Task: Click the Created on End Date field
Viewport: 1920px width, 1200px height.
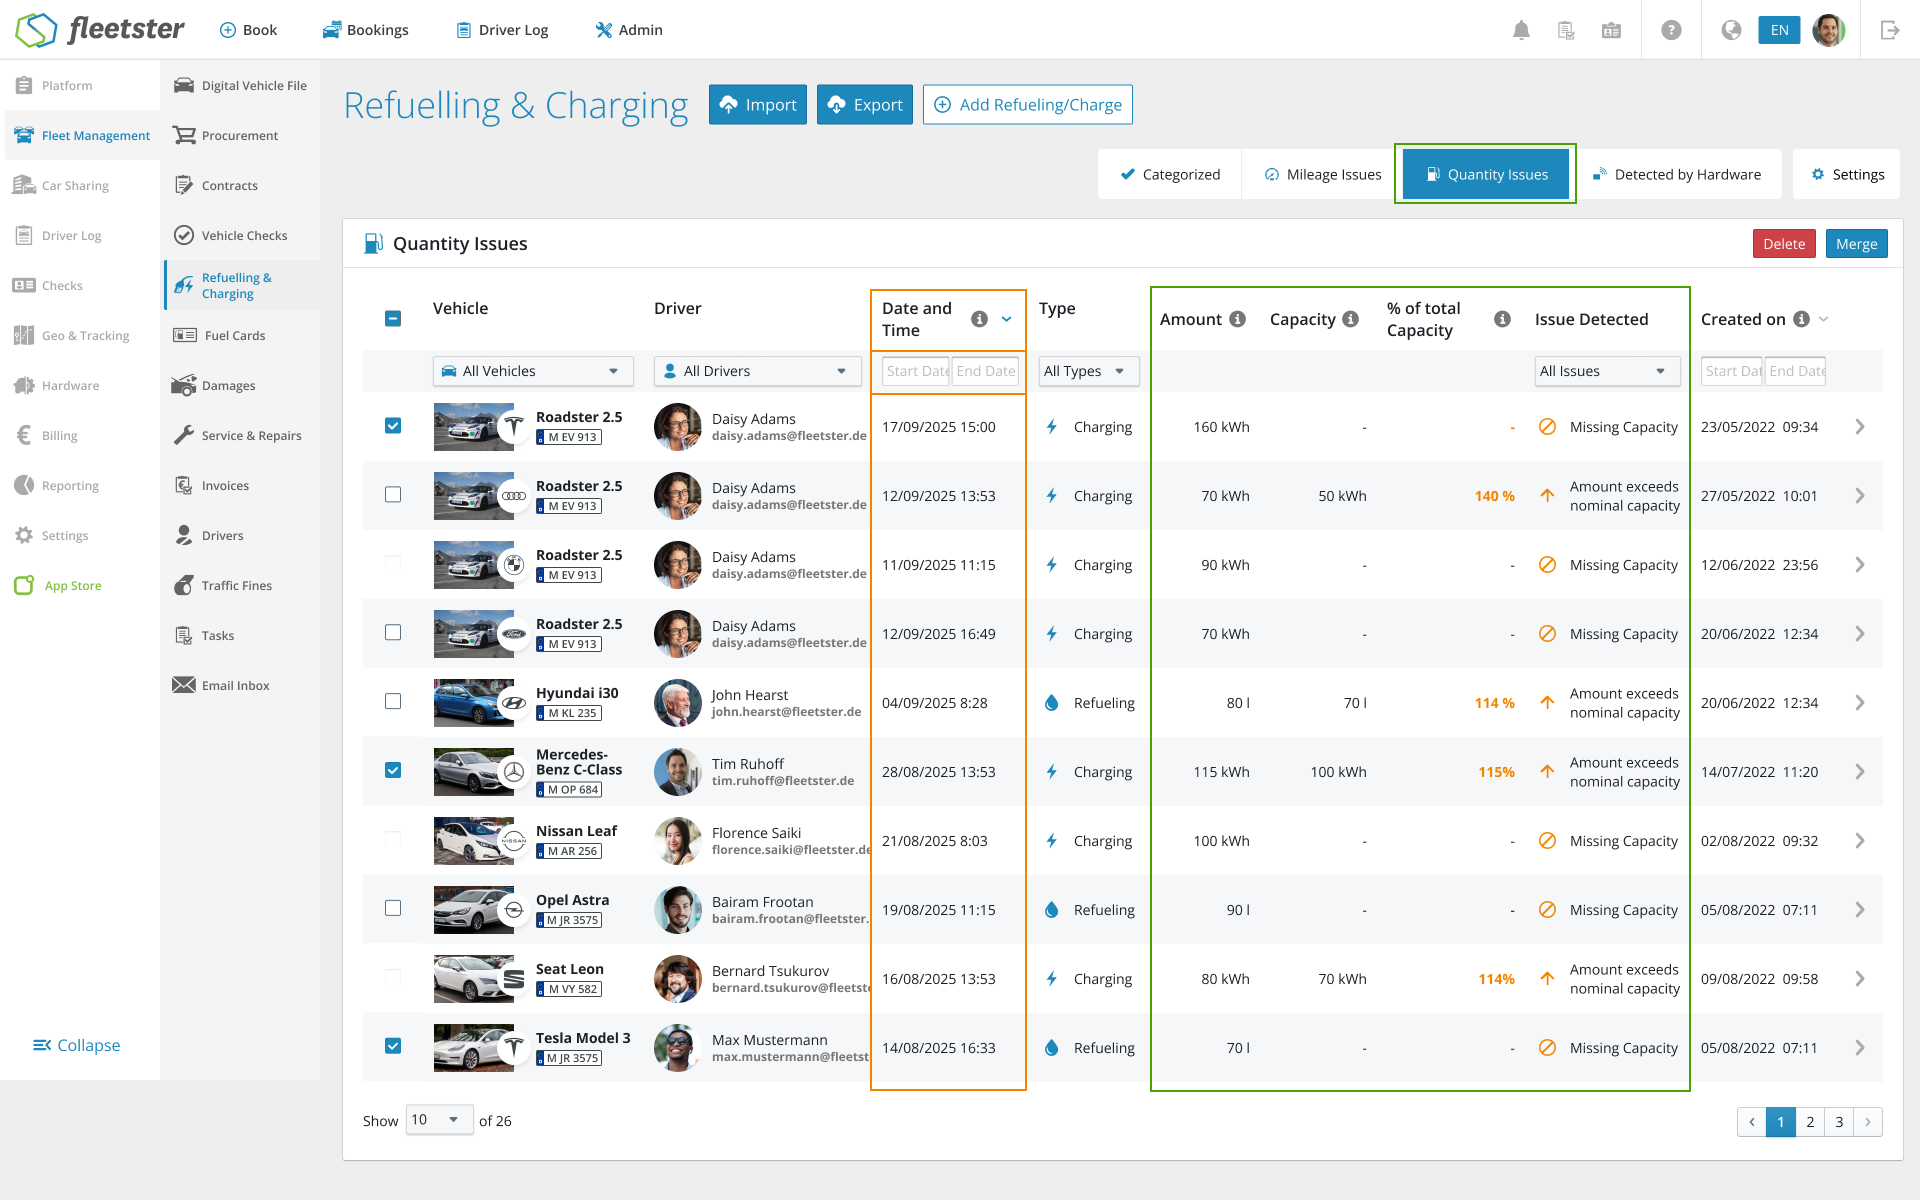Action: pyautogui.click(x=1796, y=371)
